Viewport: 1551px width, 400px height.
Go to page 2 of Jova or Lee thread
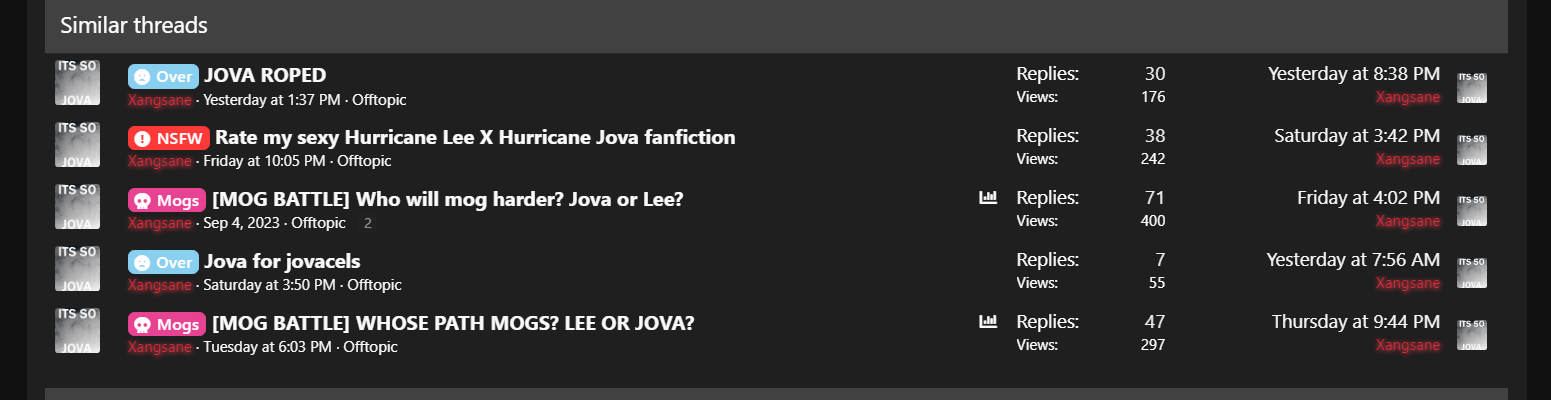368,223
